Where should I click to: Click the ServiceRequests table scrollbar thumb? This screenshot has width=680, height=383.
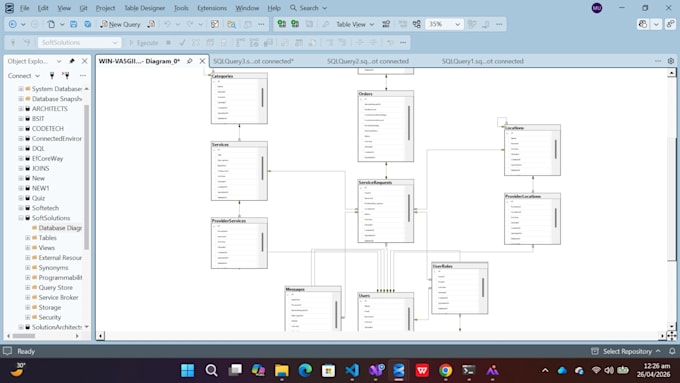point(409,208)
